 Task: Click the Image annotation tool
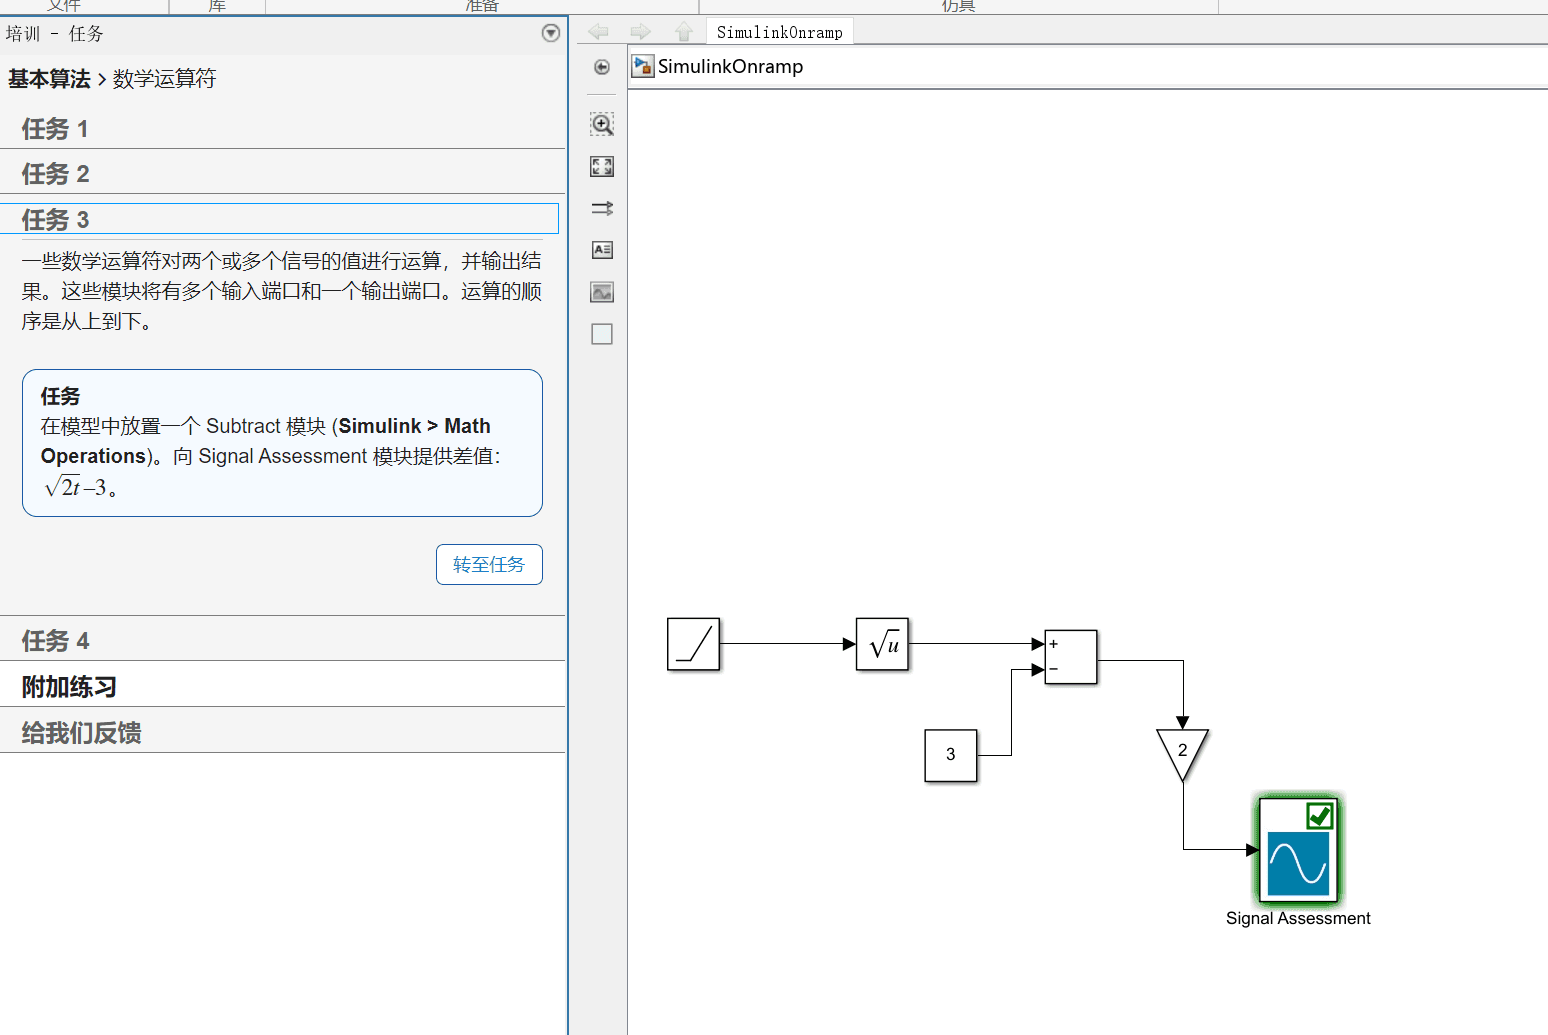click(602, 292)
